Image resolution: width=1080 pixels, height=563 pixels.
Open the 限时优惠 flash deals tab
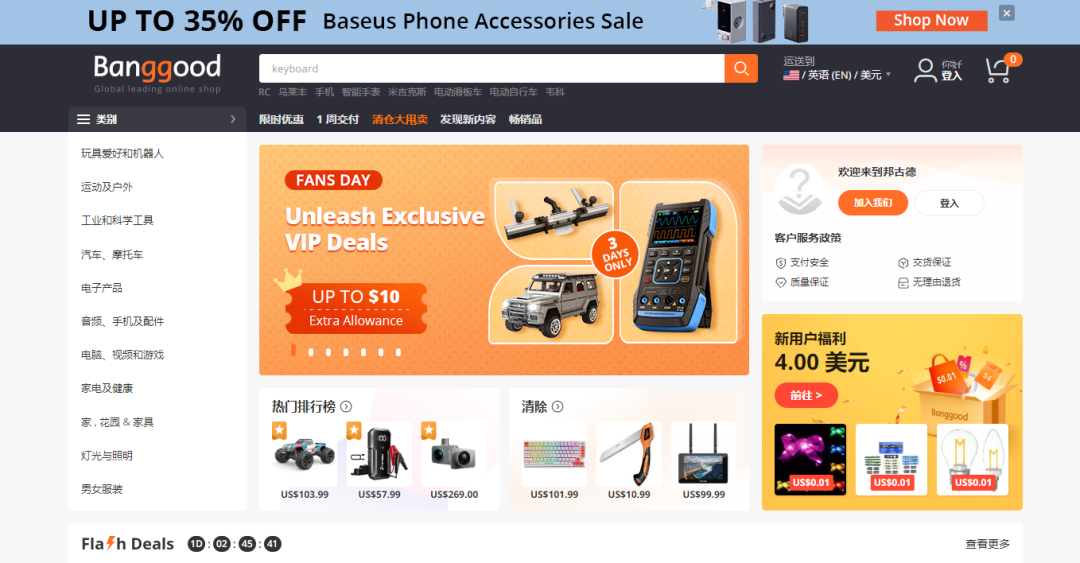tap(281, 119)
